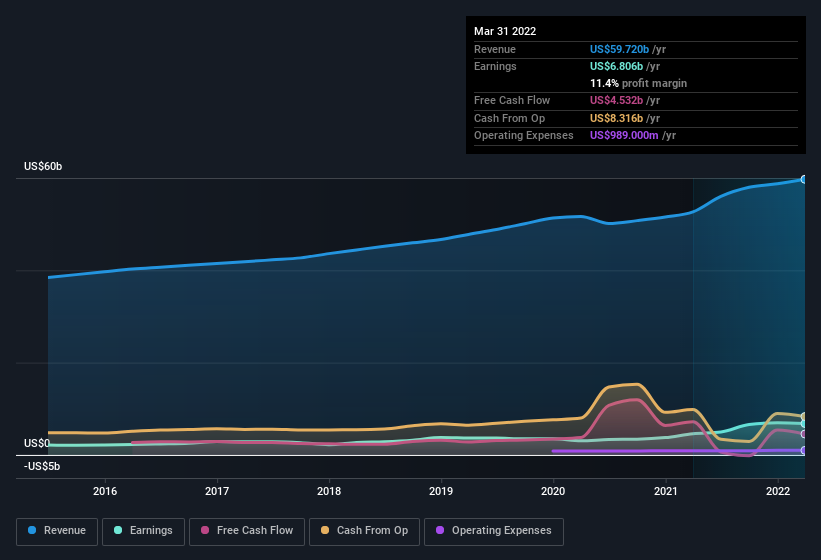
Task: Toggle the Operating Expenses legend button
Action: [x=494, y=531]
